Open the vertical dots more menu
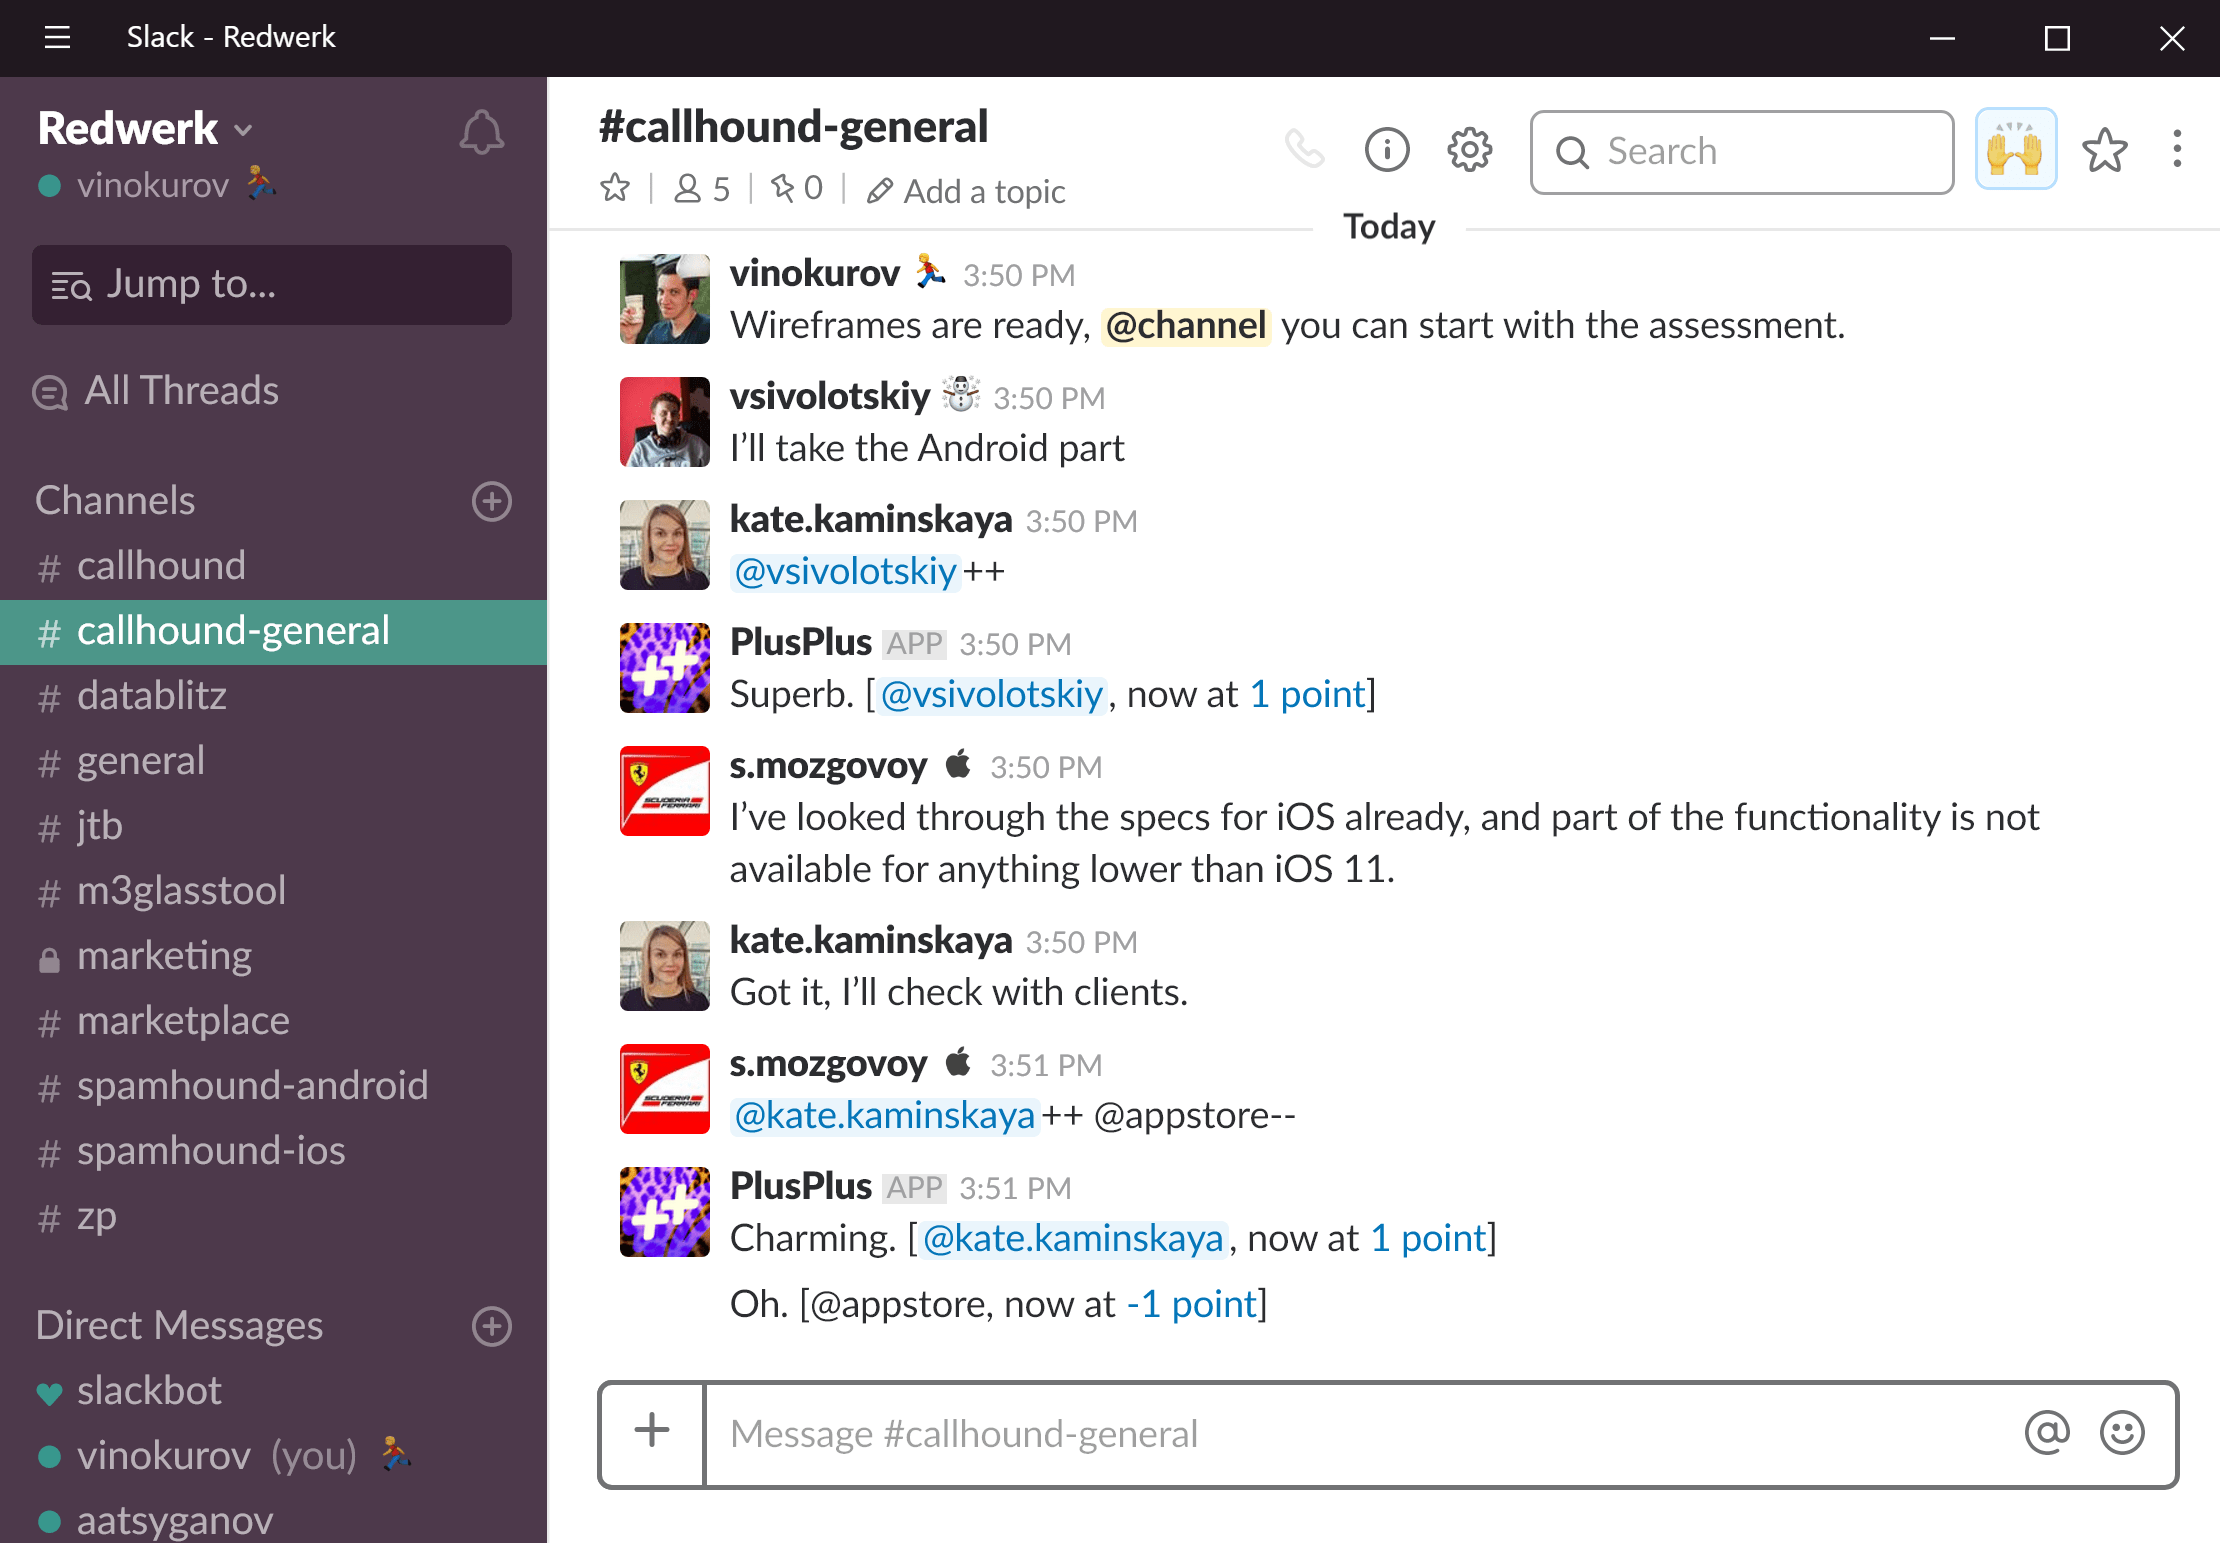2220x1543 pixels. pyautogui.click(x=2177, y=150)
